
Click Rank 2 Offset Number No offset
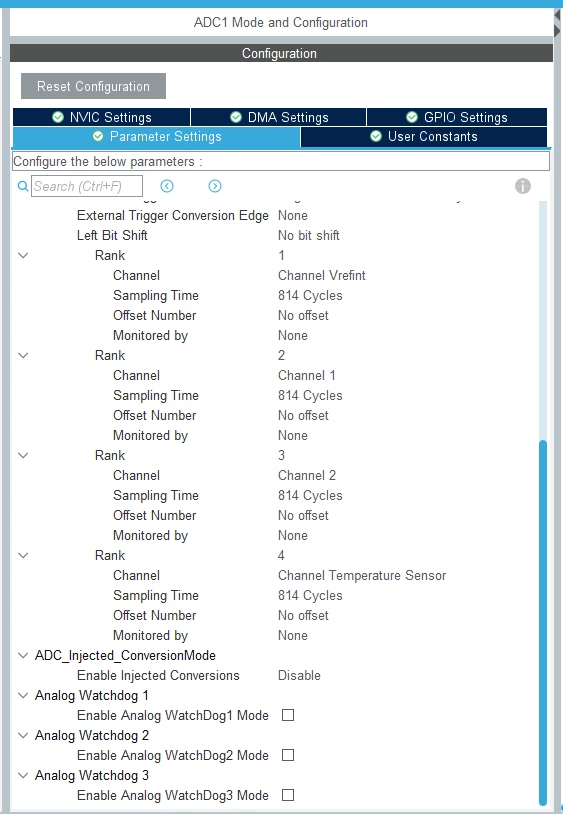pyautogui.click(x=303, y=415)
